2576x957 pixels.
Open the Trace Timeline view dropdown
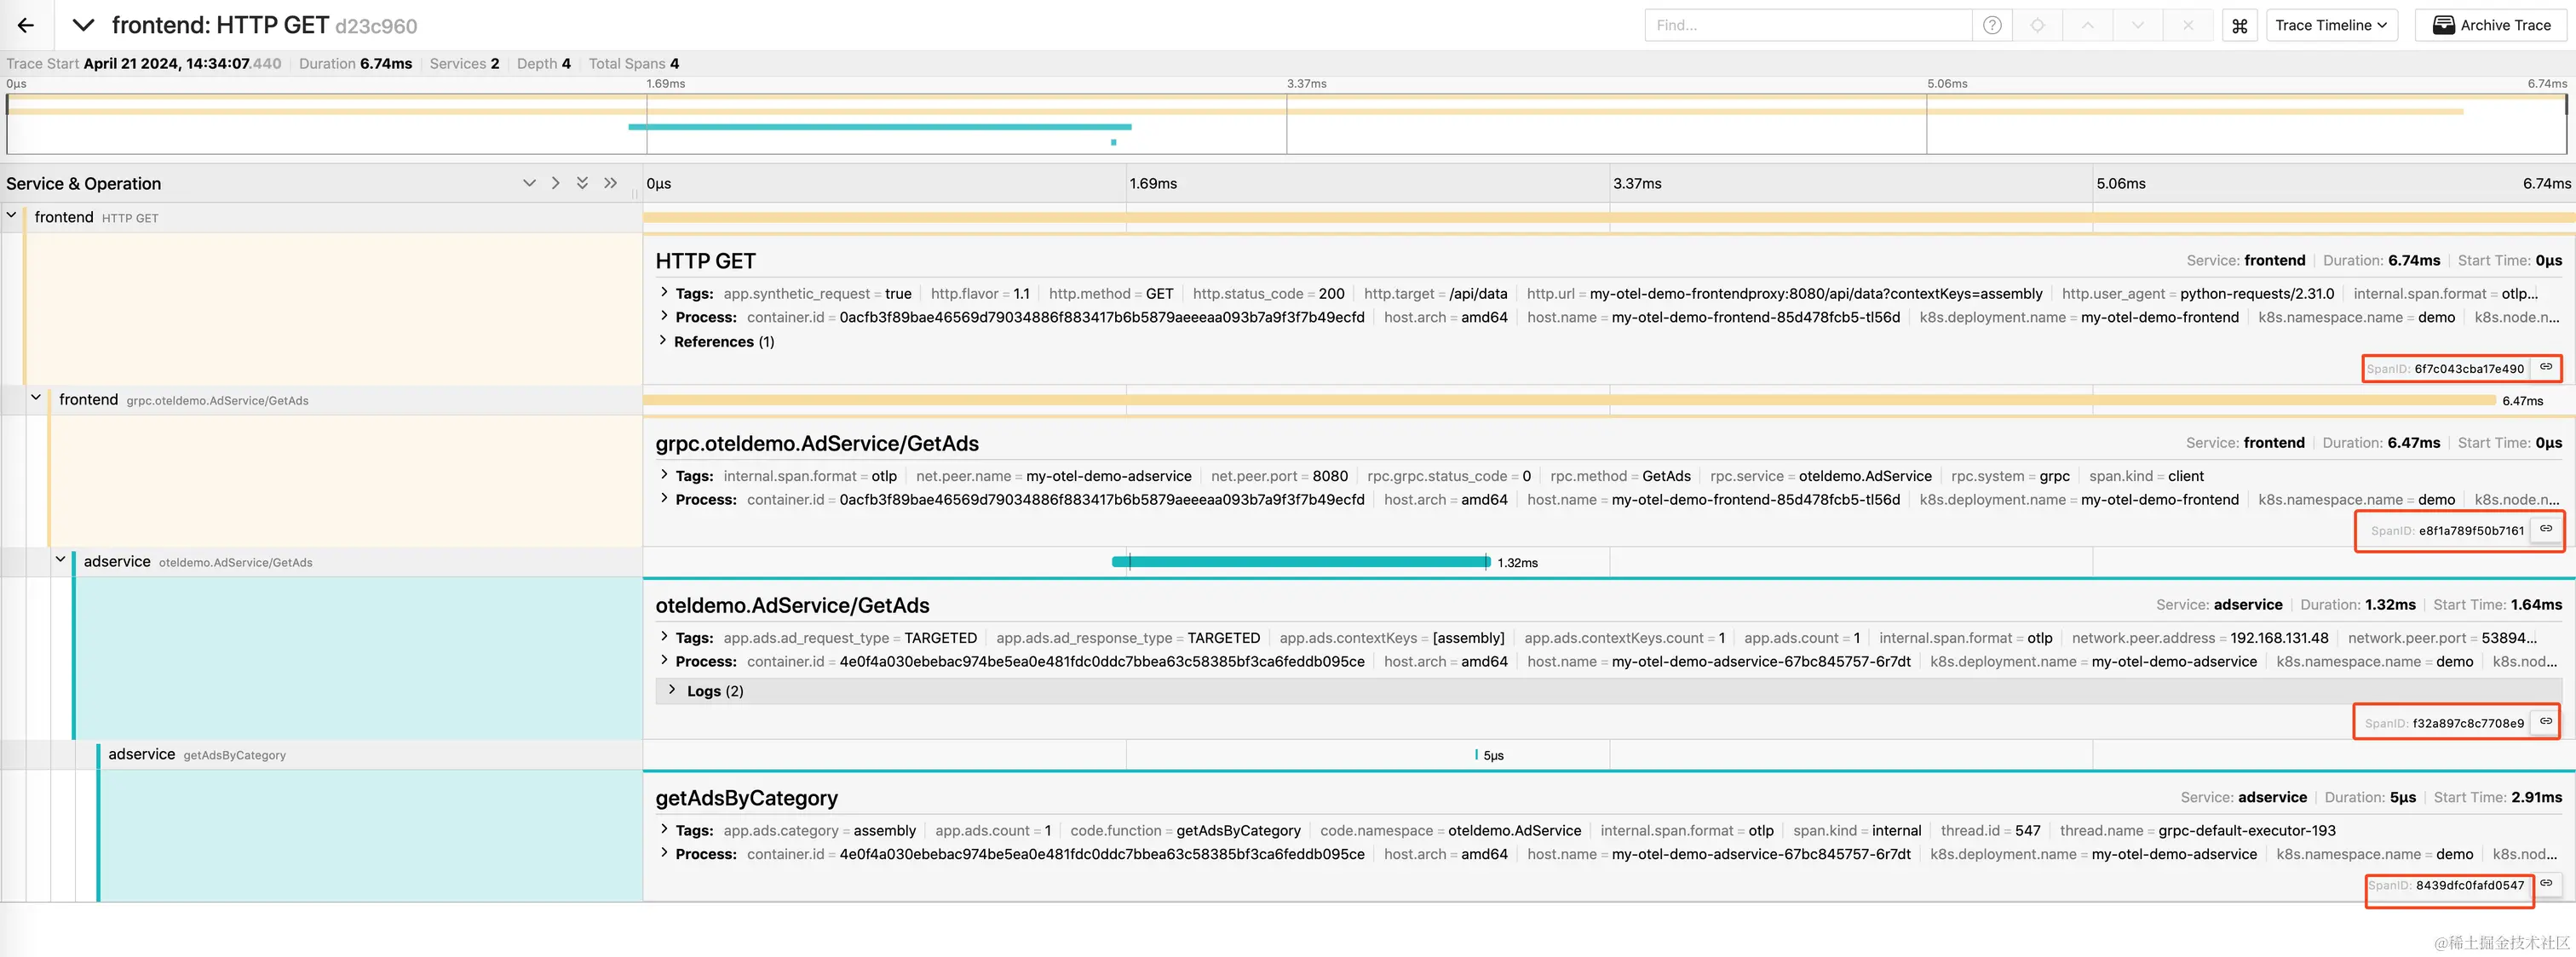pyautogui.click(x=2330, y=25)
